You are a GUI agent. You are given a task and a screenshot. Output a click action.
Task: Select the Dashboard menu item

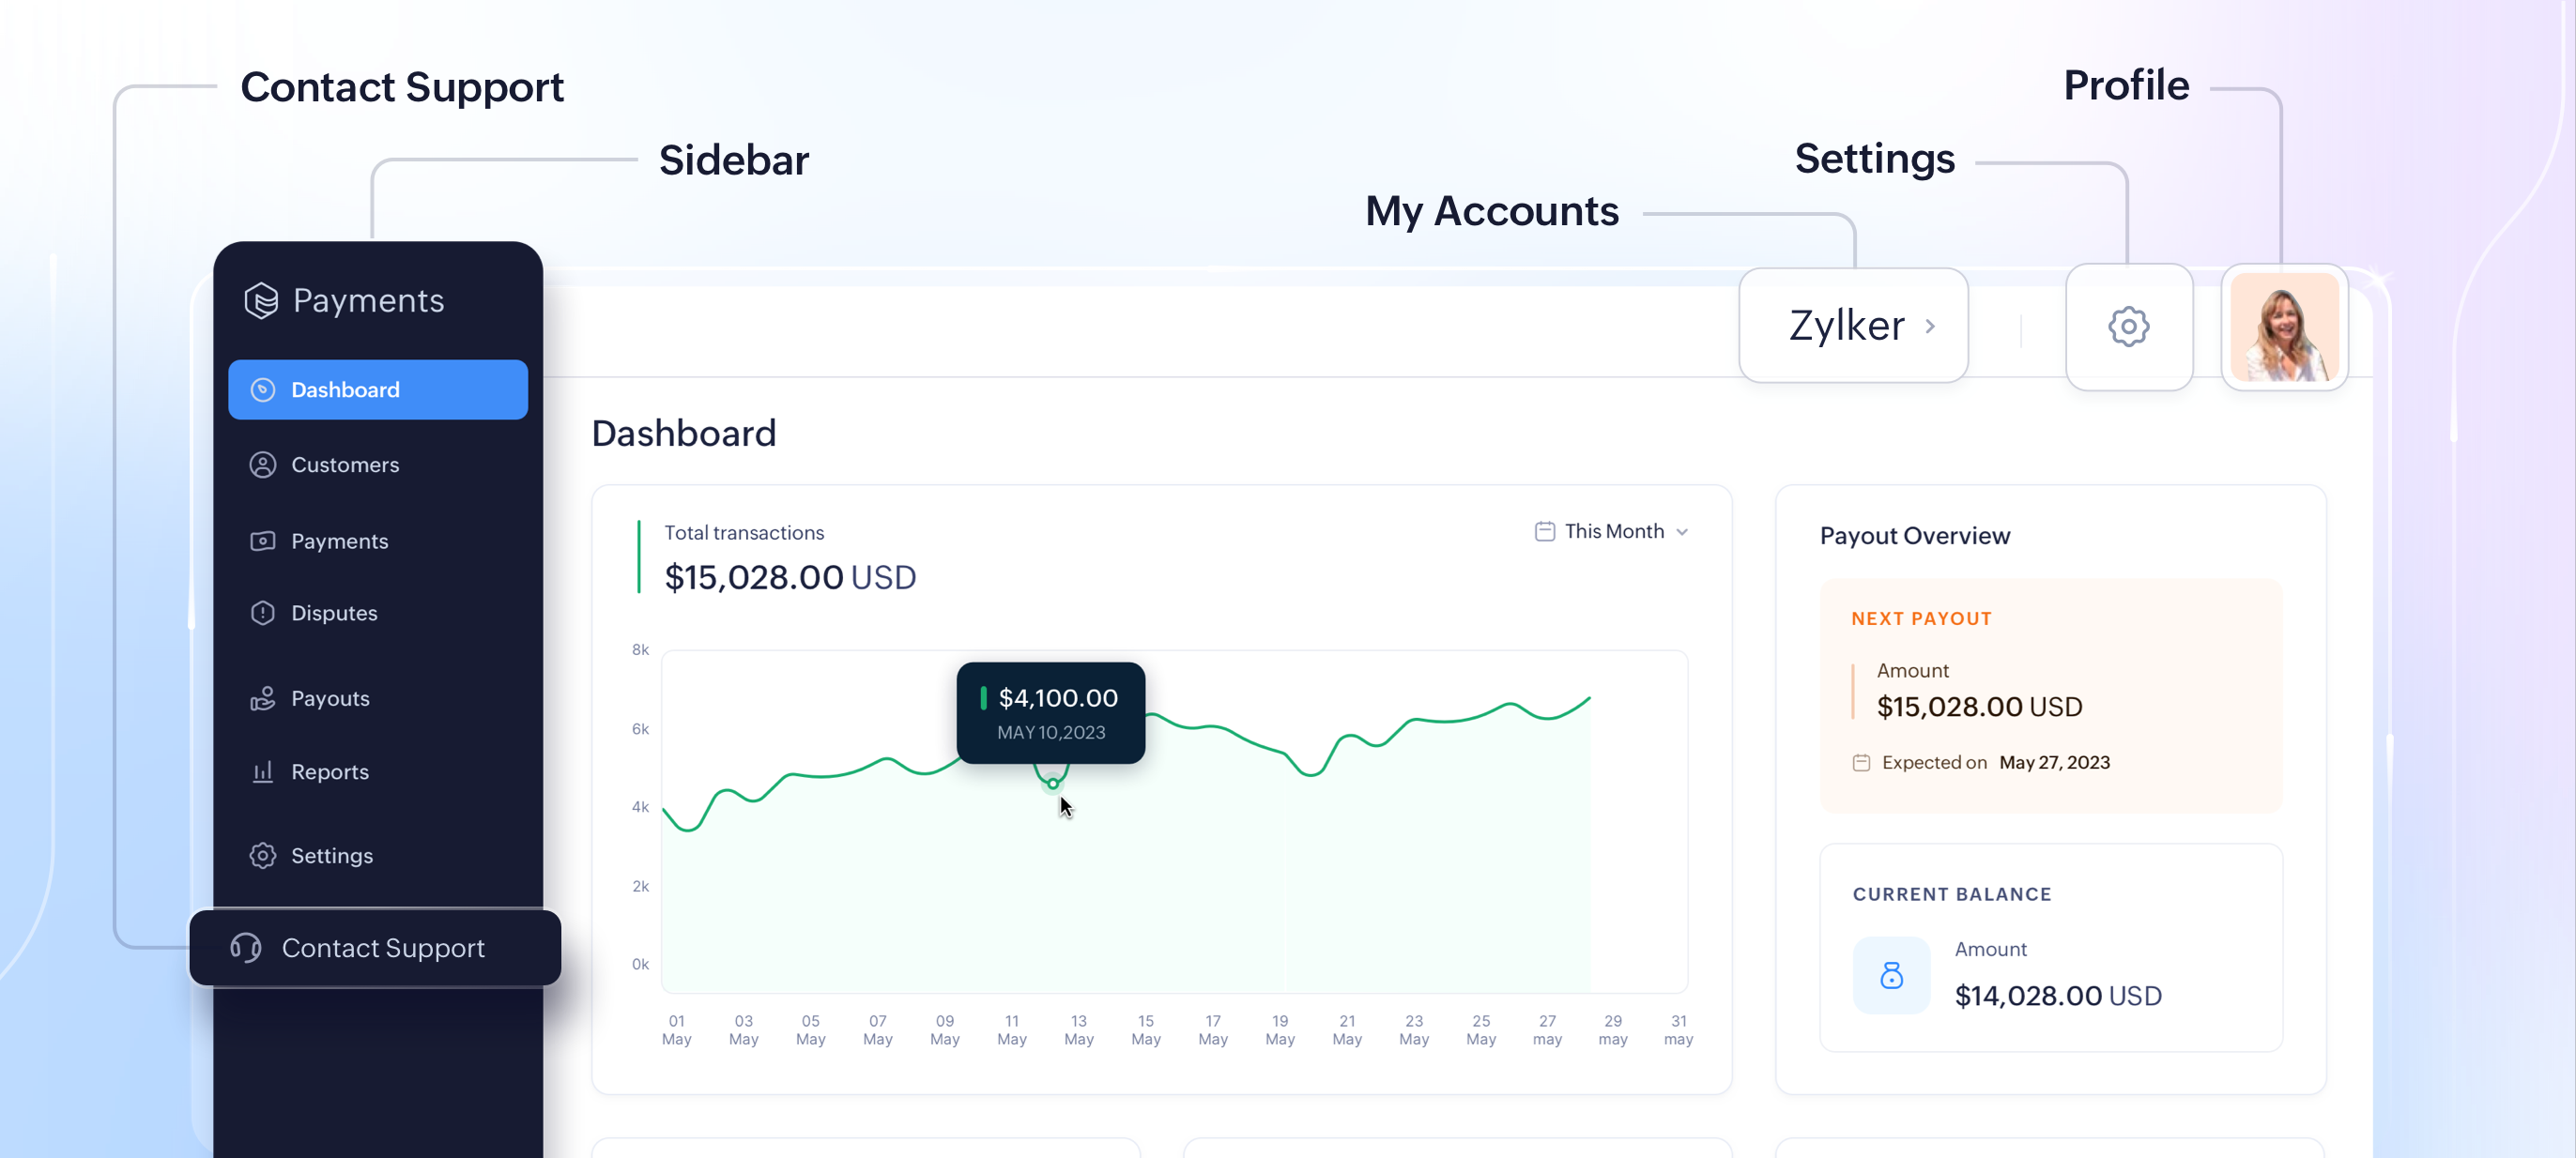click(377, 390)
